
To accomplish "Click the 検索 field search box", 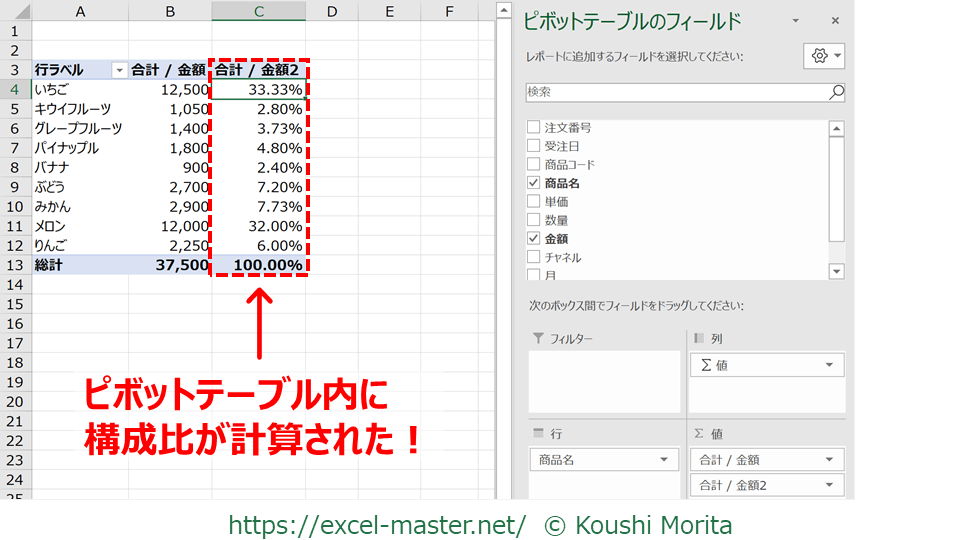I will (x=676, y=92).
